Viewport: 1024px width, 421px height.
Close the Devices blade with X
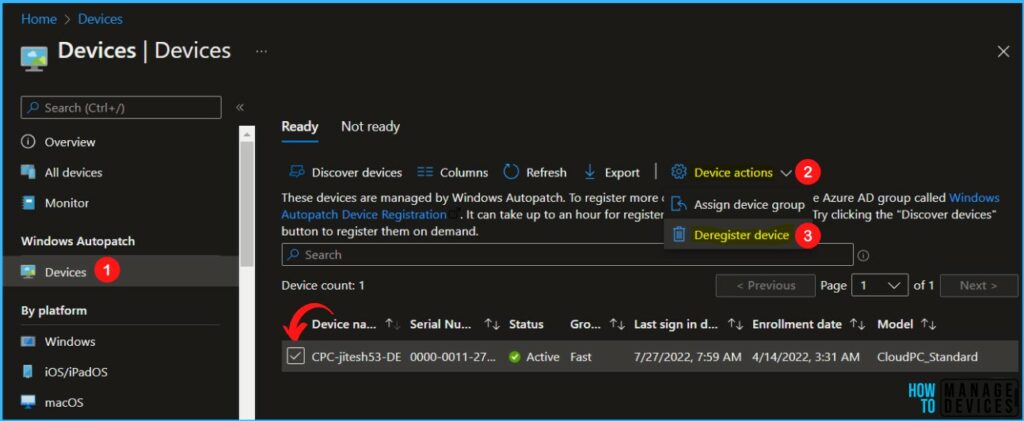pos(1004,52)
